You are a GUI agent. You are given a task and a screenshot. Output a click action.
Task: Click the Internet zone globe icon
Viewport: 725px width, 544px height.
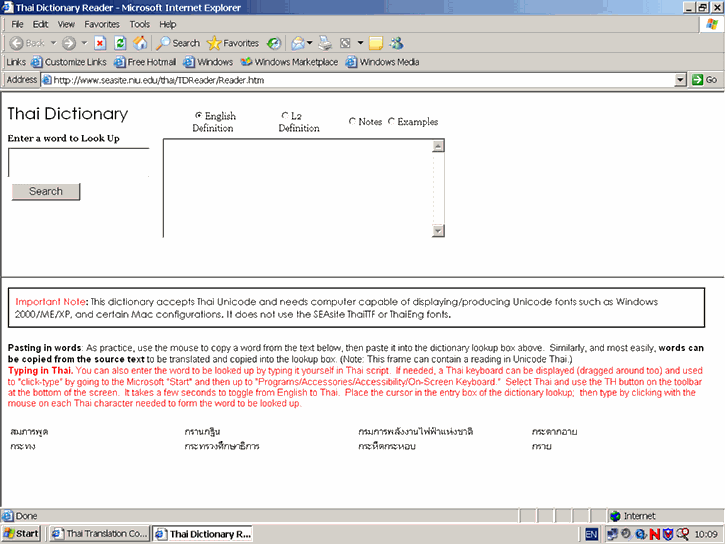615,516
